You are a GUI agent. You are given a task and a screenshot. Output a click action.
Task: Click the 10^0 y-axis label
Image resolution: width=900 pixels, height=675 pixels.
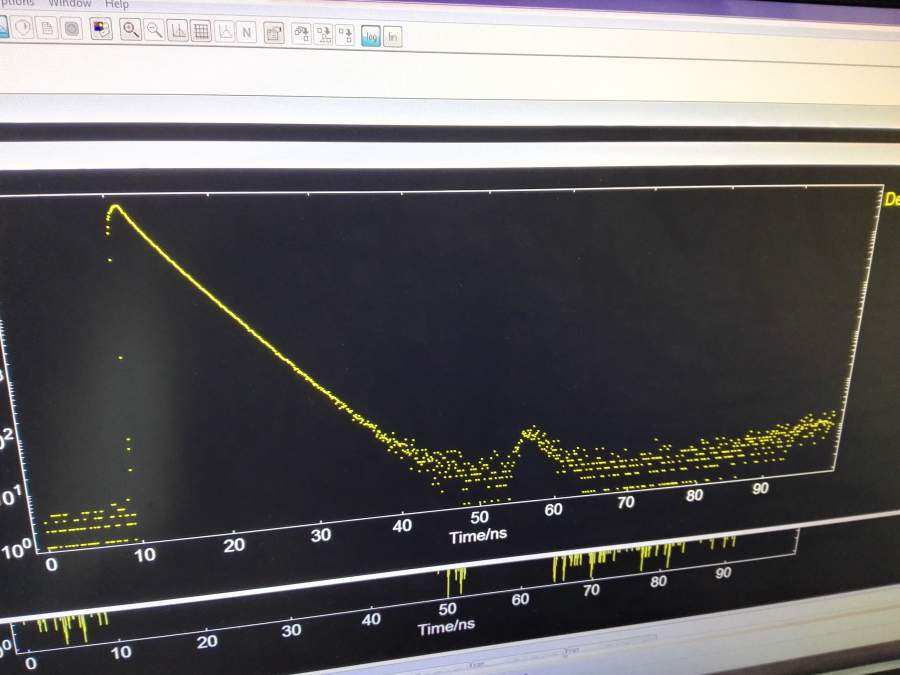pos(16,551)
